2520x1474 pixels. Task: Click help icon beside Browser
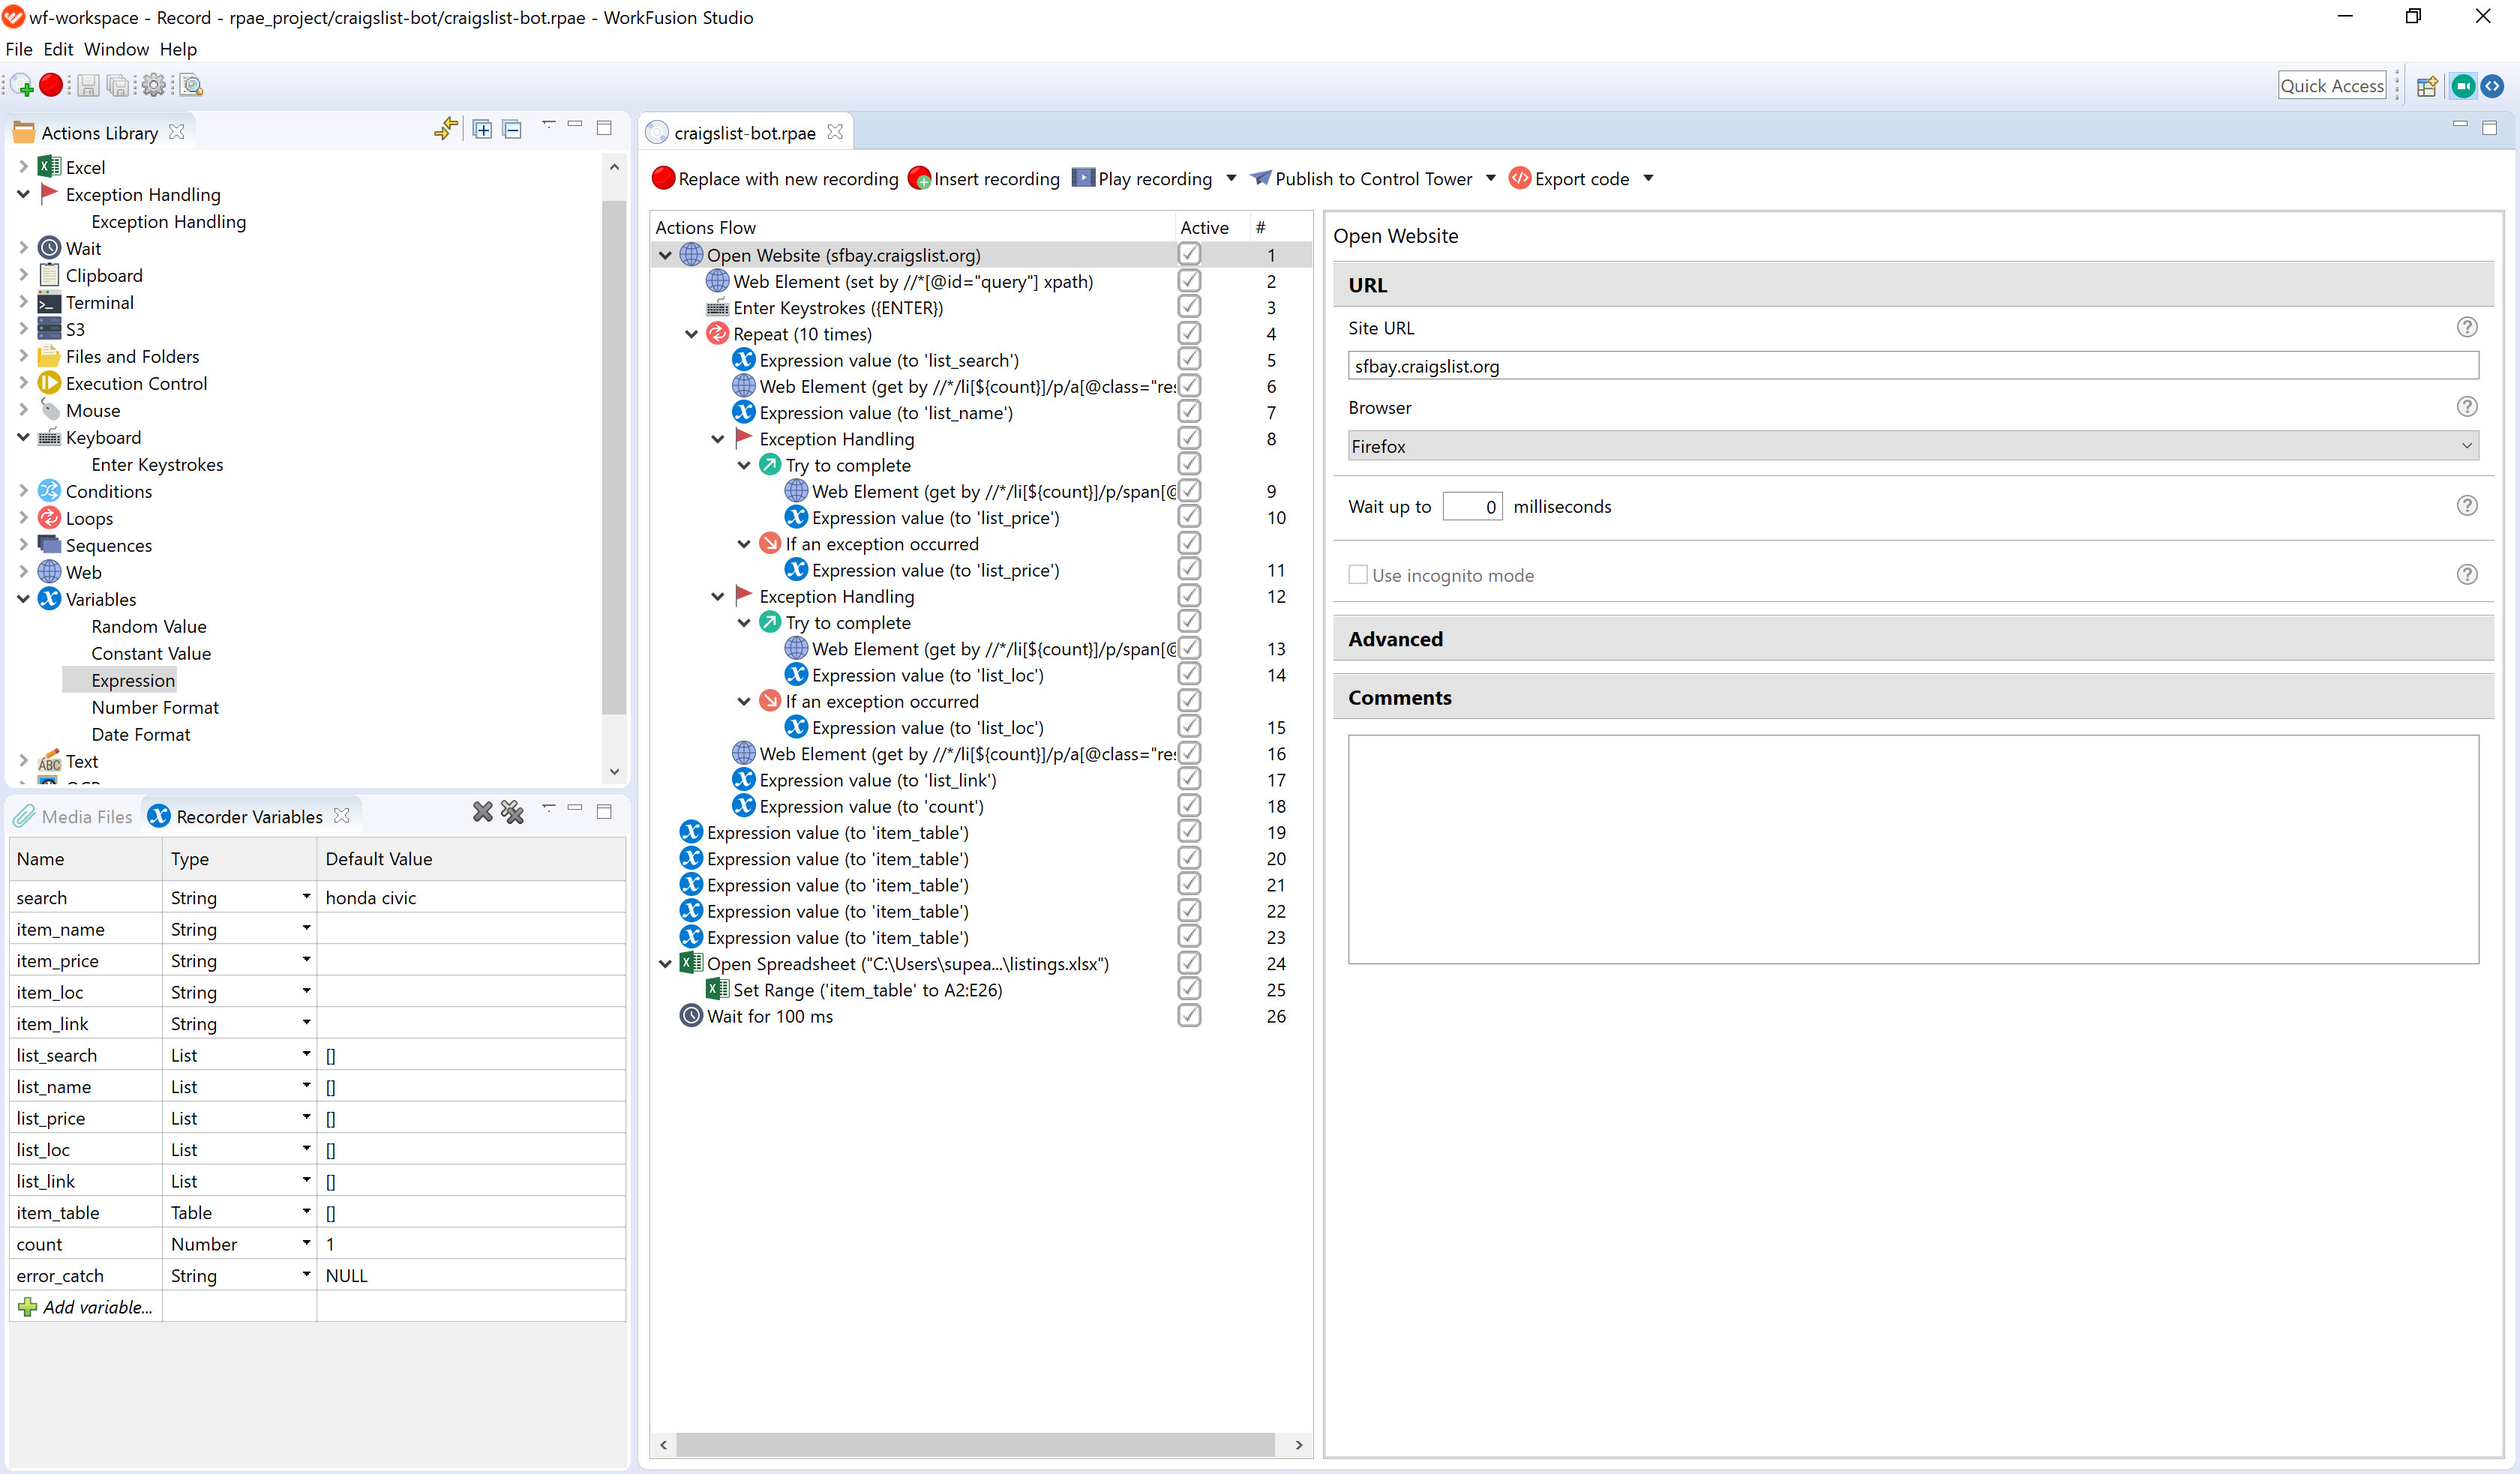point(2467,406)
